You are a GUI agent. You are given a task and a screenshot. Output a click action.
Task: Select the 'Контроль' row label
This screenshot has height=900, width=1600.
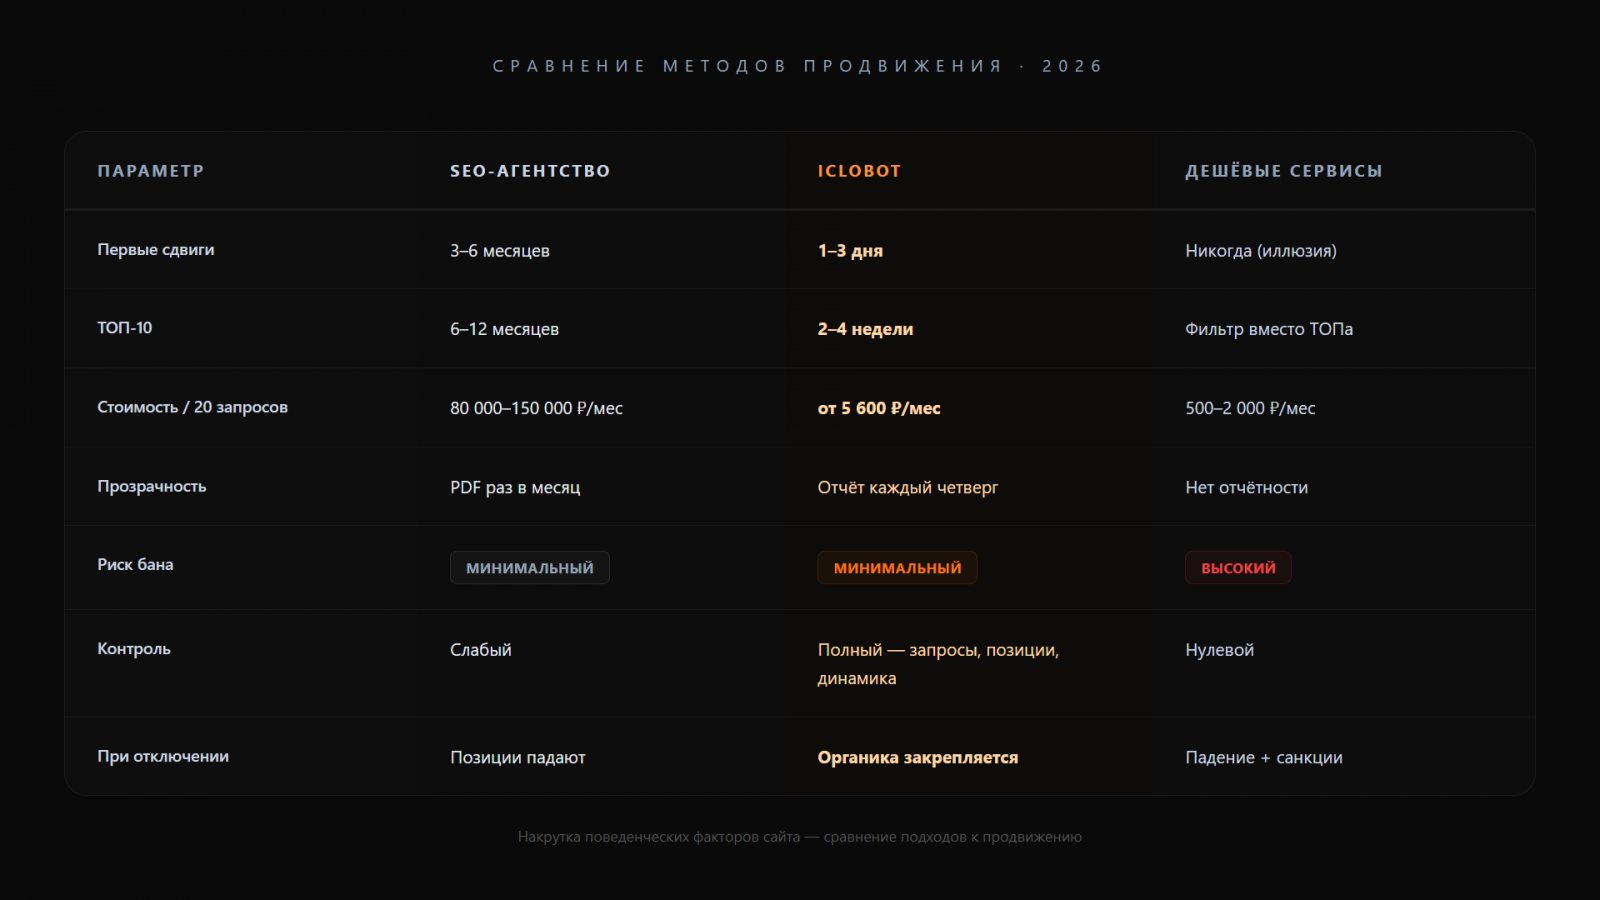(134, 649)
